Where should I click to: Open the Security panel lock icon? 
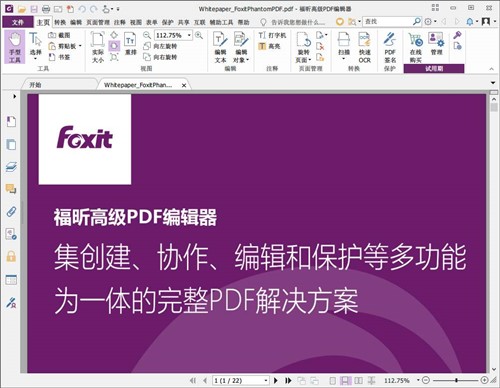(x=11, y=257)
